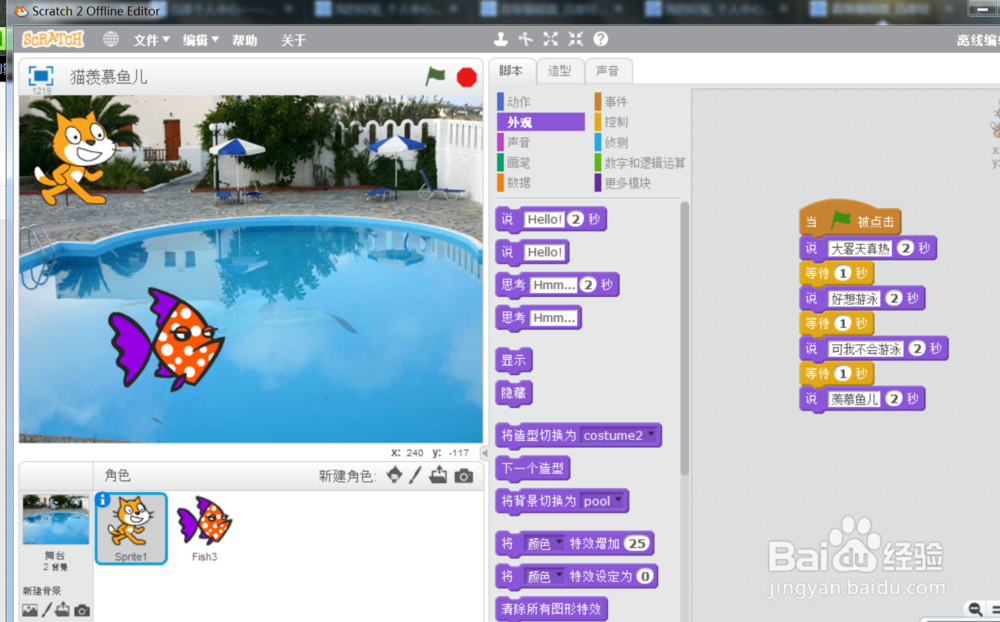Open 颜色 dropdown in 特效设定为 block
The image size is (1000, 622).
tap(545, 577)
